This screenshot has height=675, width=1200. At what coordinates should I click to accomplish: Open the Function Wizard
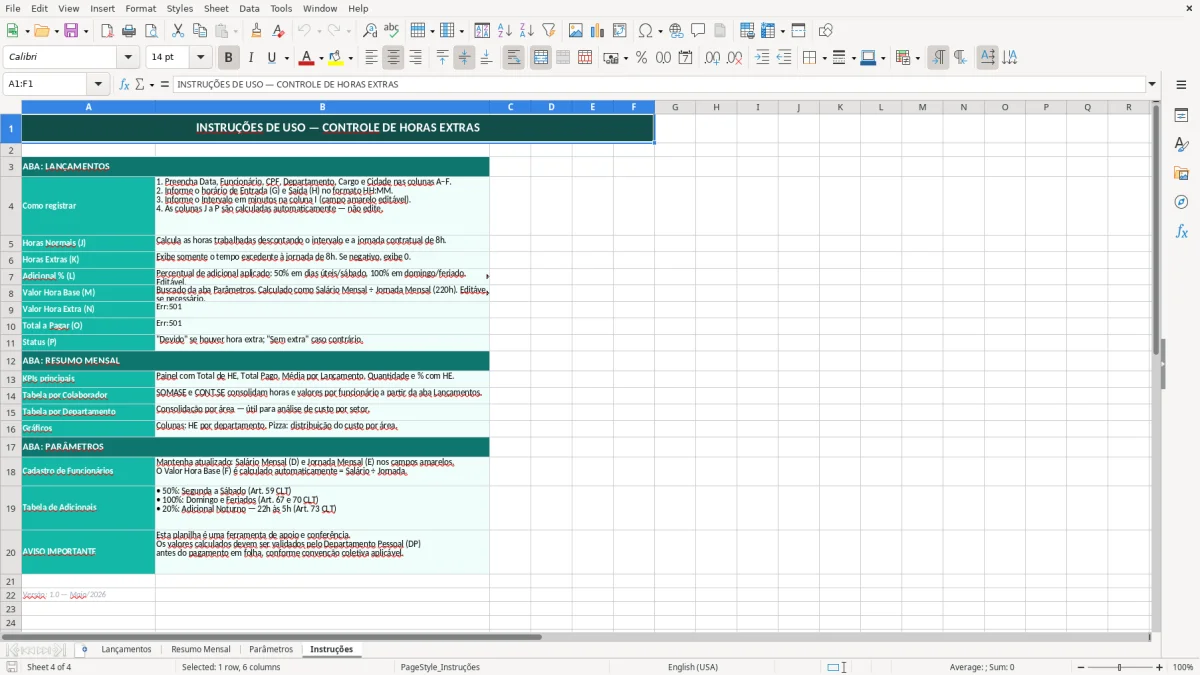[125, 84]
